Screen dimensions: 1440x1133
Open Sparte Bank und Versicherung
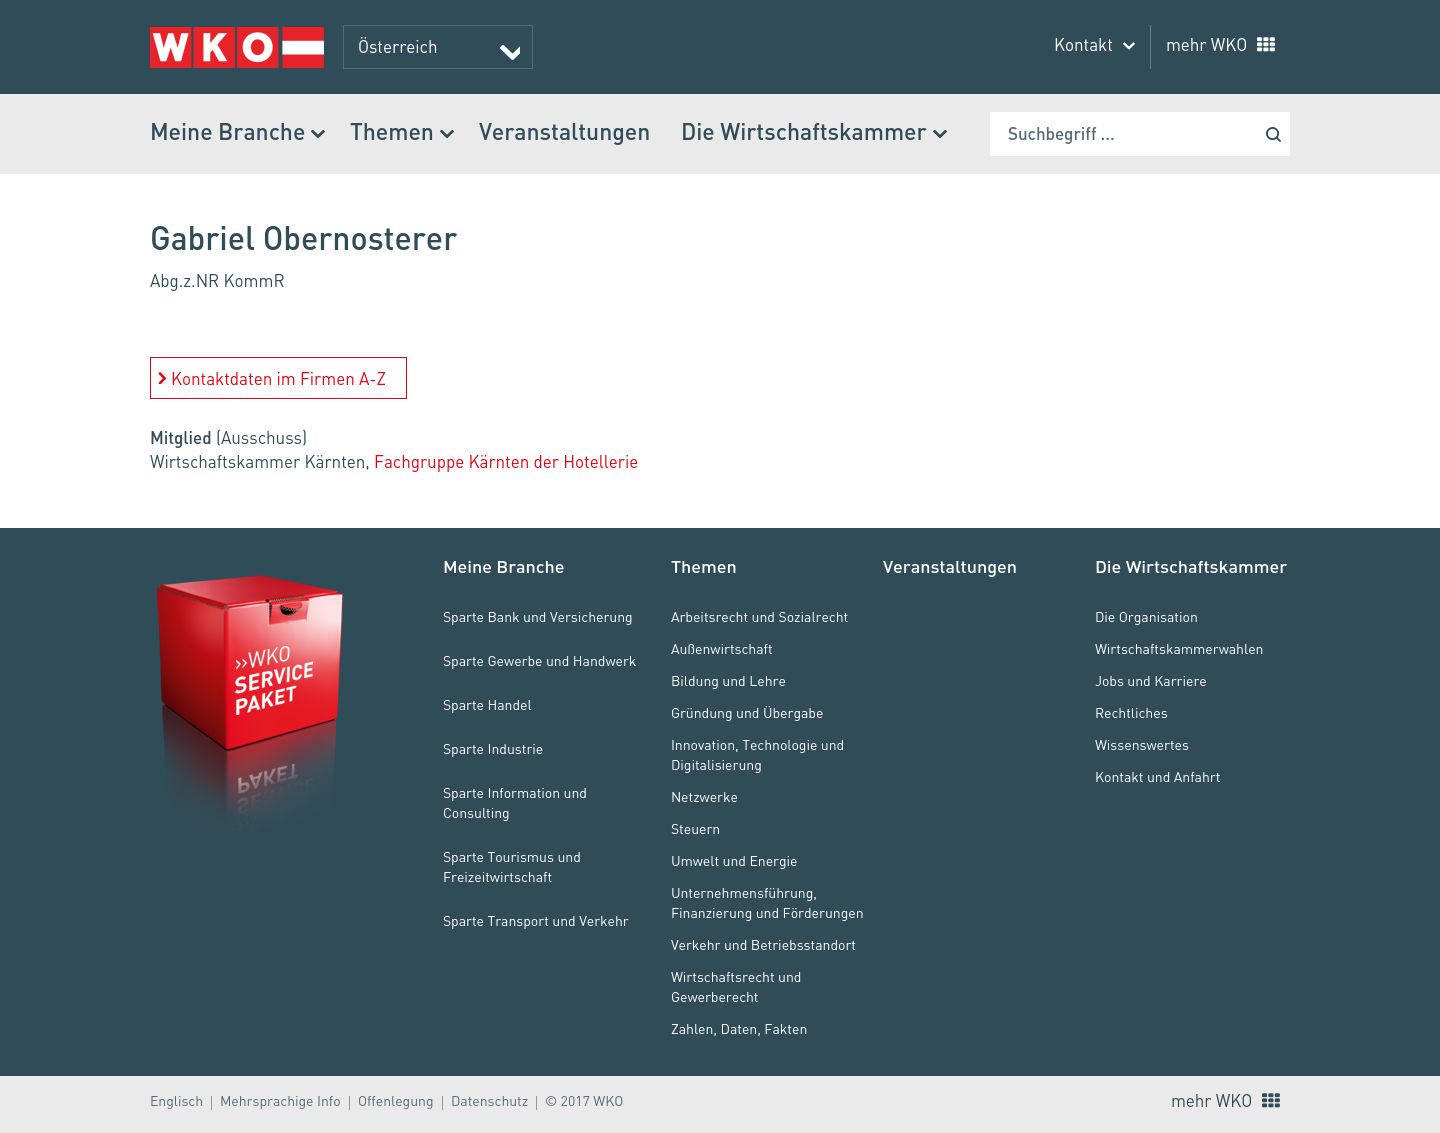coord(538,617)
